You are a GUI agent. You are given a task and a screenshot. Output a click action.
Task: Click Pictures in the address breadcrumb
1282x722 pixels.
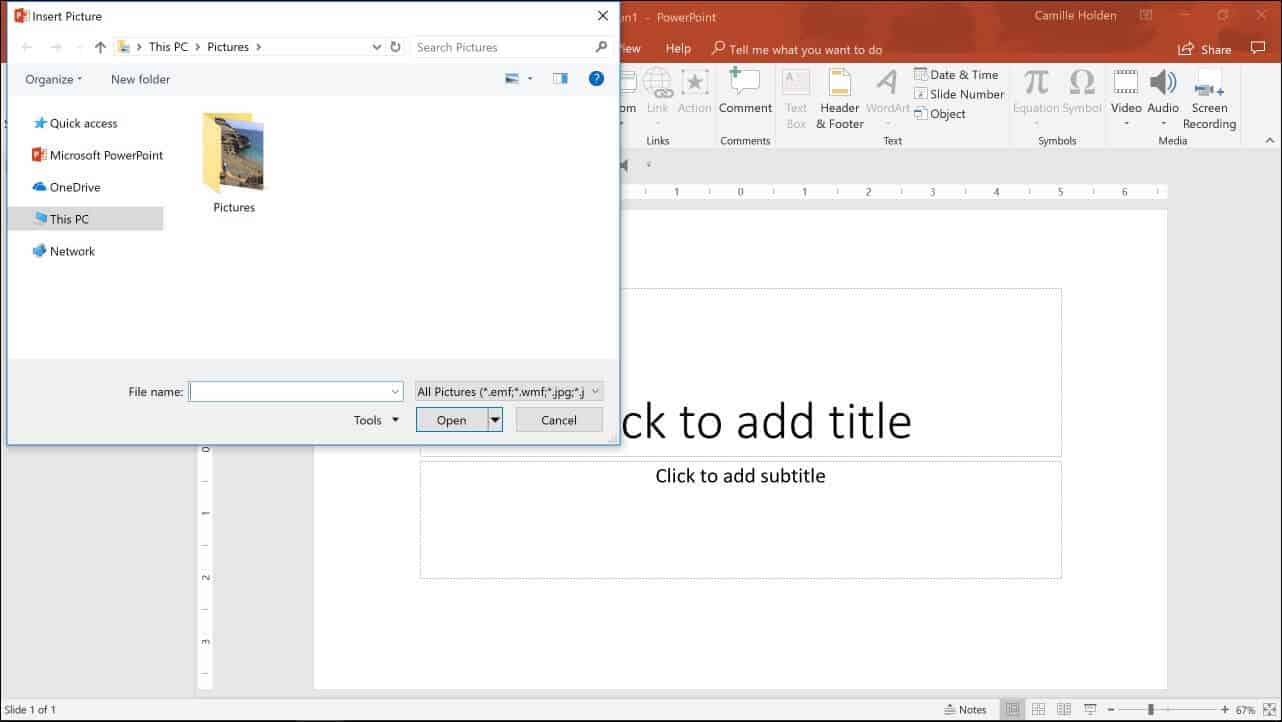[228, 47]
